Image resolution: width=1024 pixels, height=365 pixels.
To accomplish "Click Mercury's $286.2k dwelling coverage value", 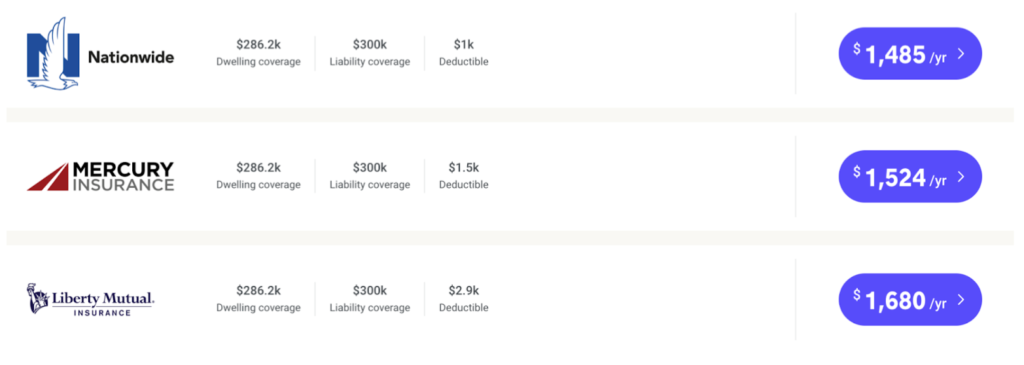I will pyautogui.click(x=259, y=167).
